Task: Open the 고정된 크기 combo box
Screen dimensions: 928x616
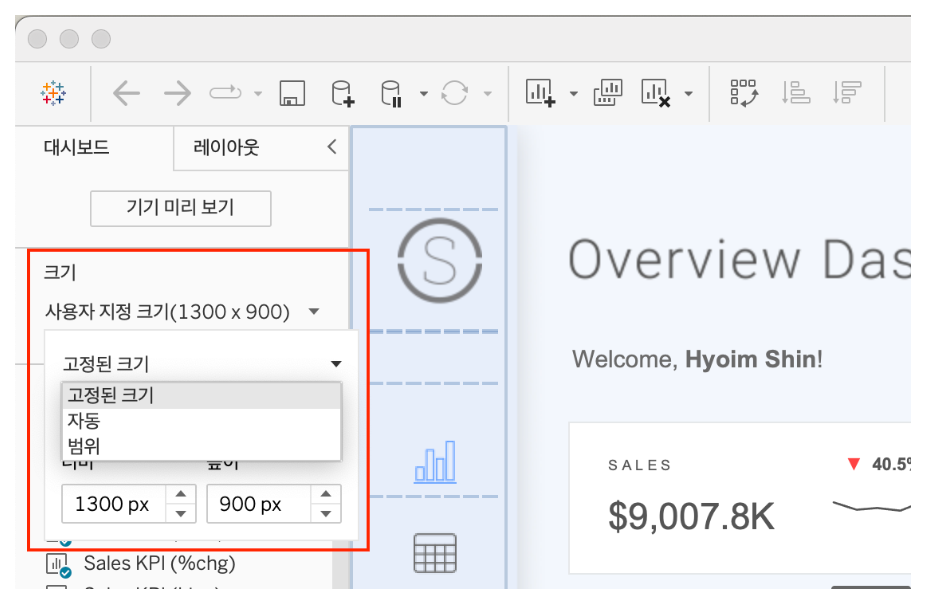Action: click(202, 364)
